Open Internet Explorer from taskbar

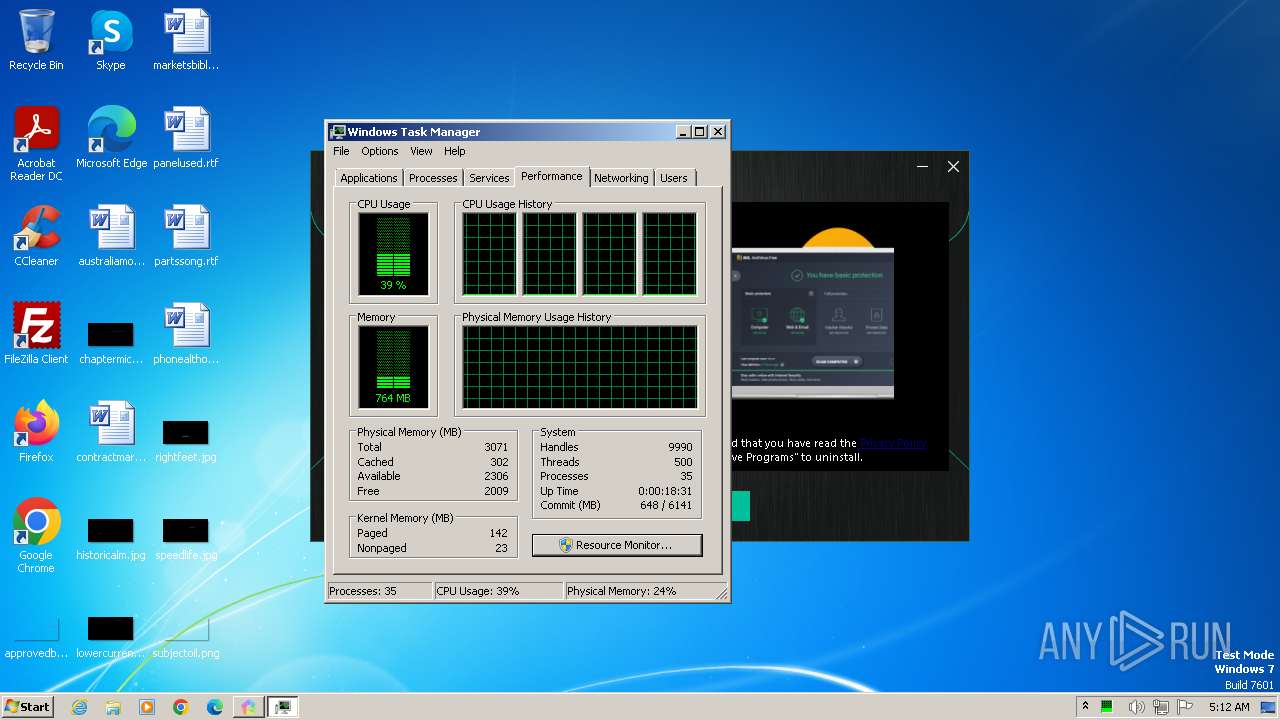(79, 707)
